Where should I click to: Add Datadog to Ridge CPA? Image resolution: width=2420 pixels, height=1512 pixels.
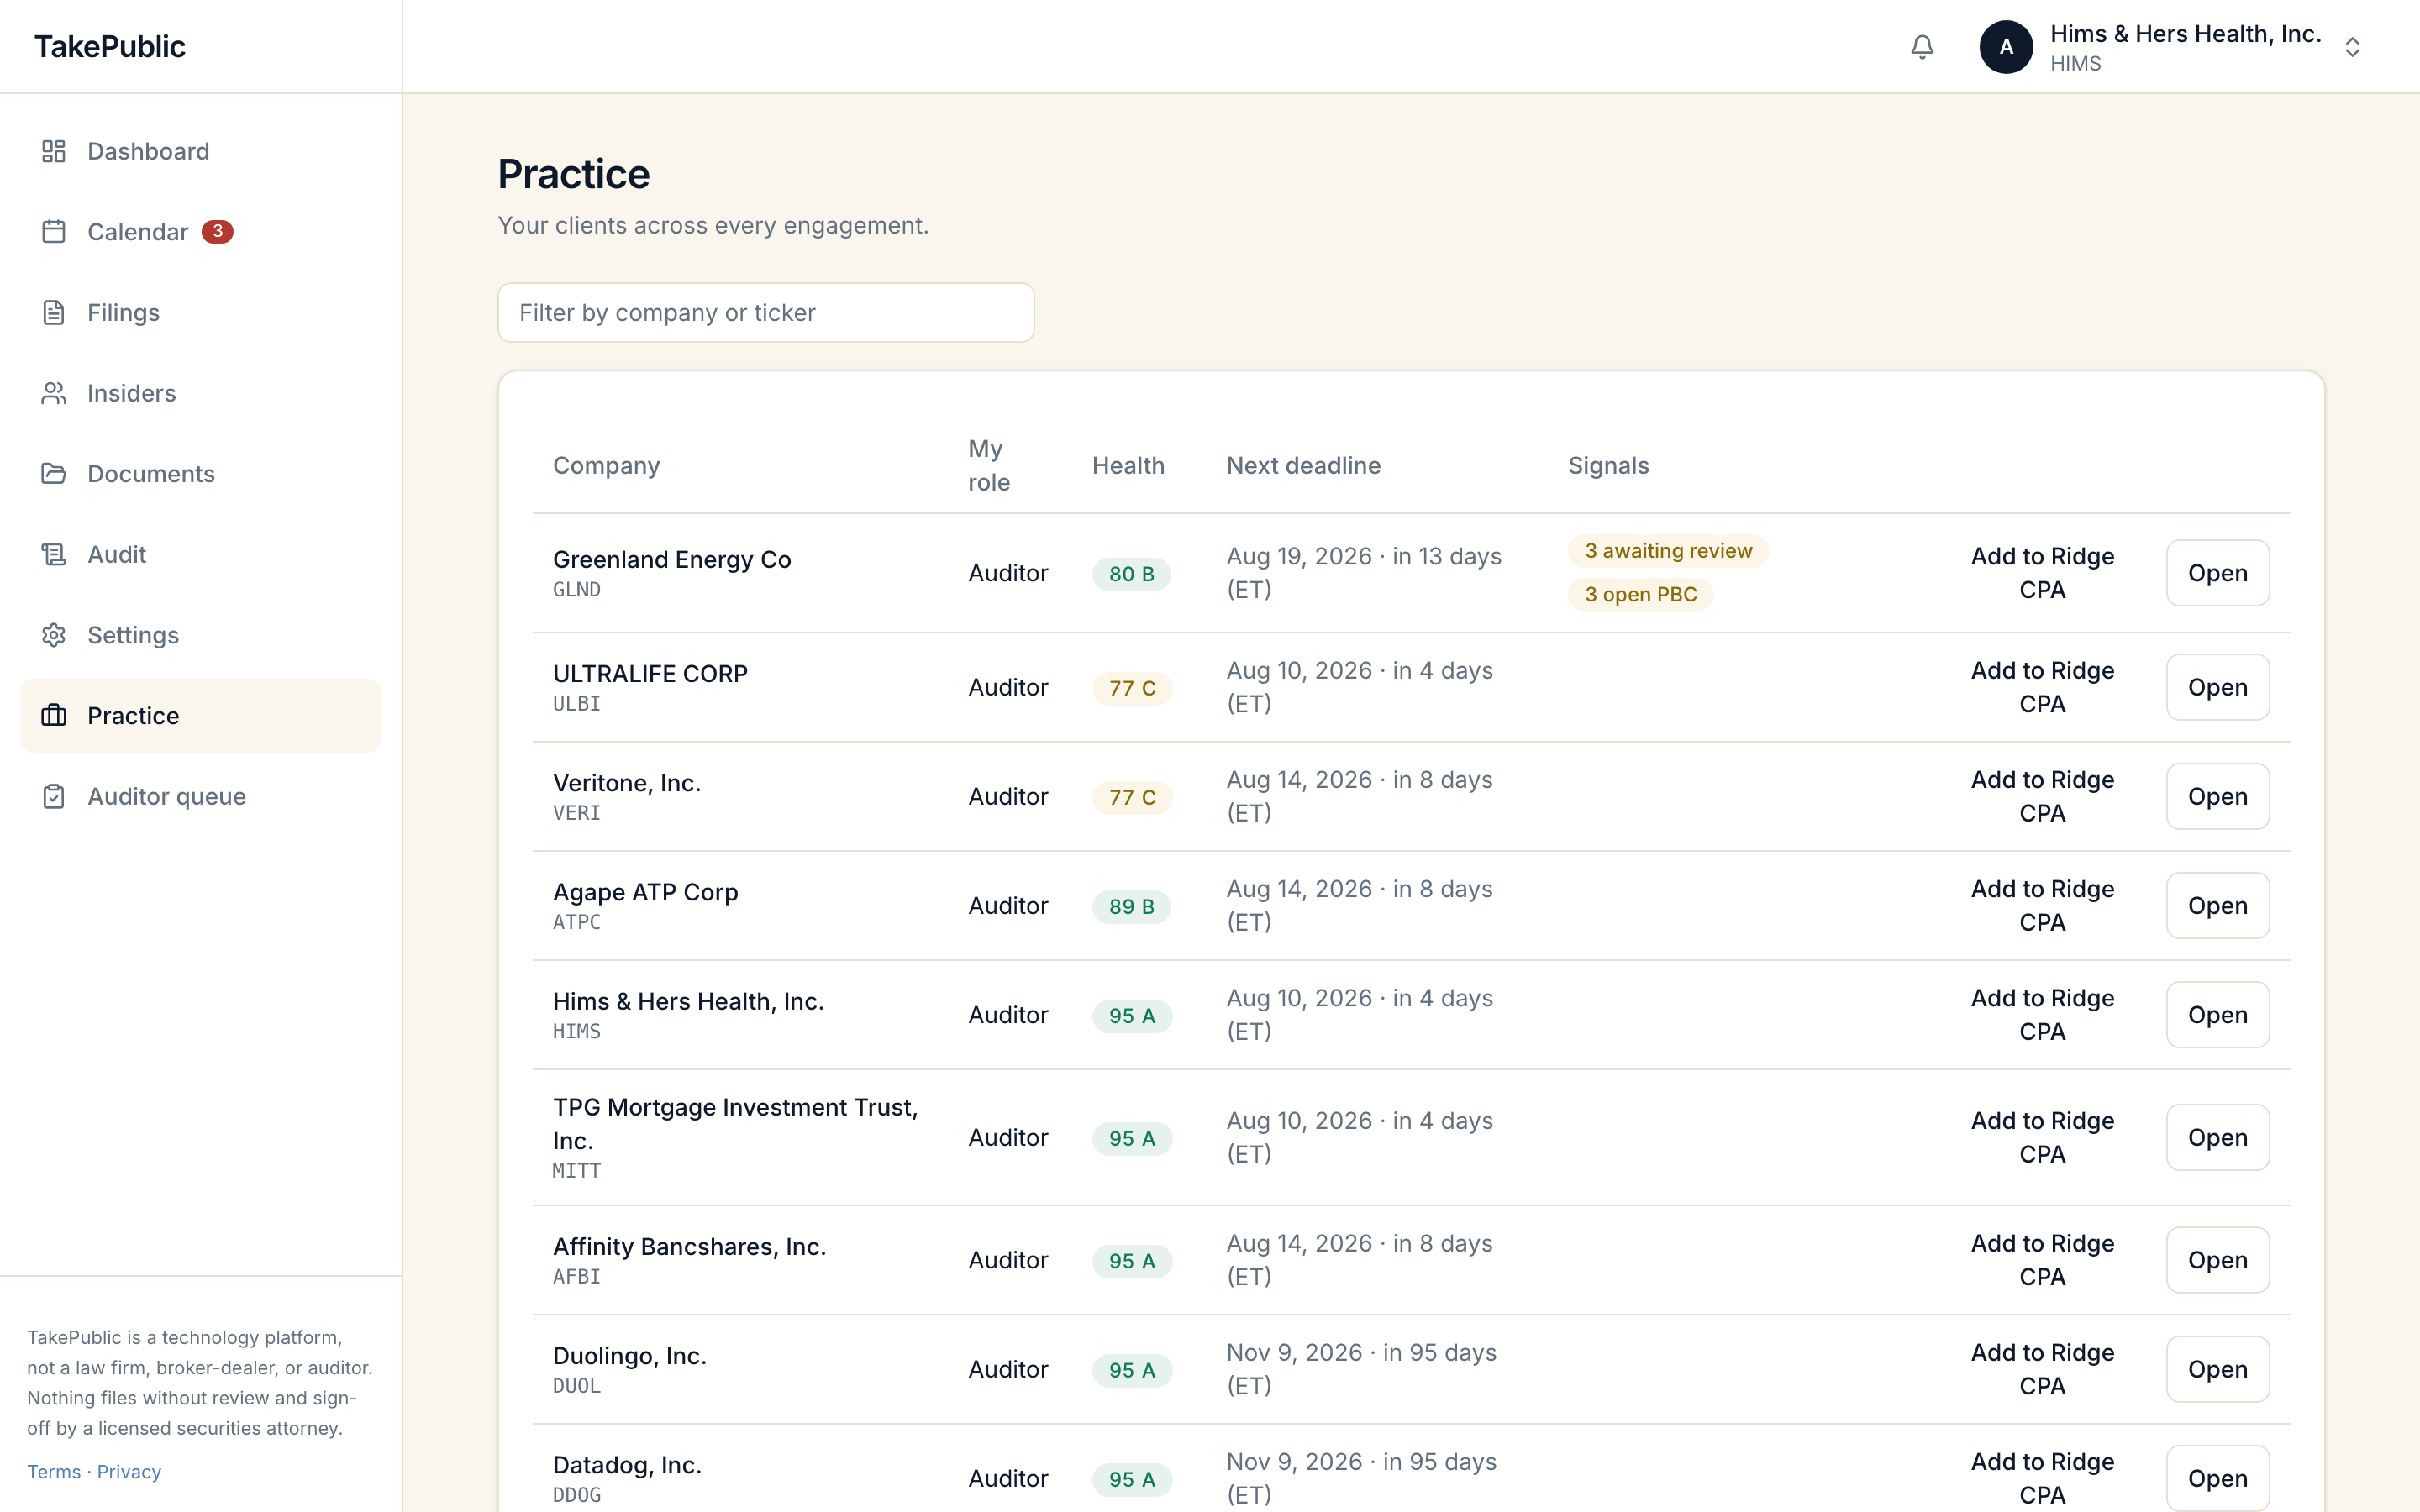[2042, 1478]
